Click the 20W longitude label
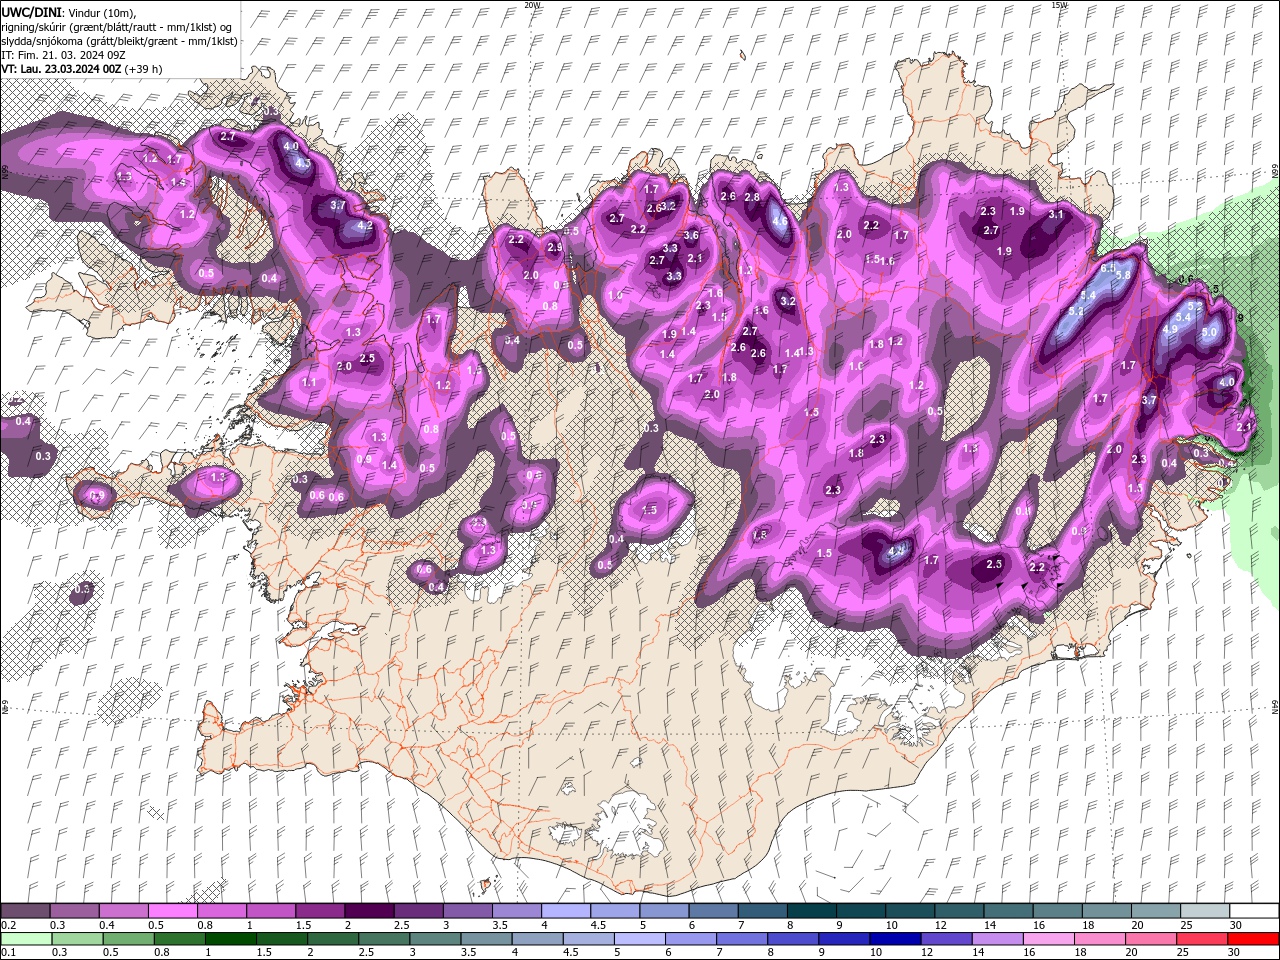 (x=533, y=5)
